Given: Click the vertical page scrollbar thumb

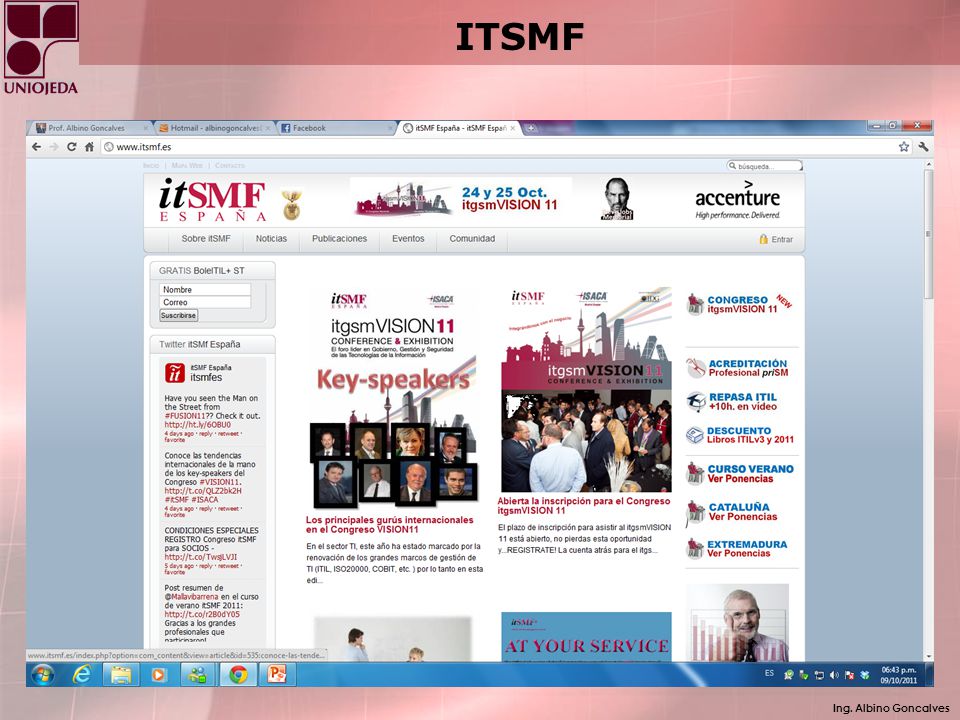Looking at the screenshot, I should (928, 234).
